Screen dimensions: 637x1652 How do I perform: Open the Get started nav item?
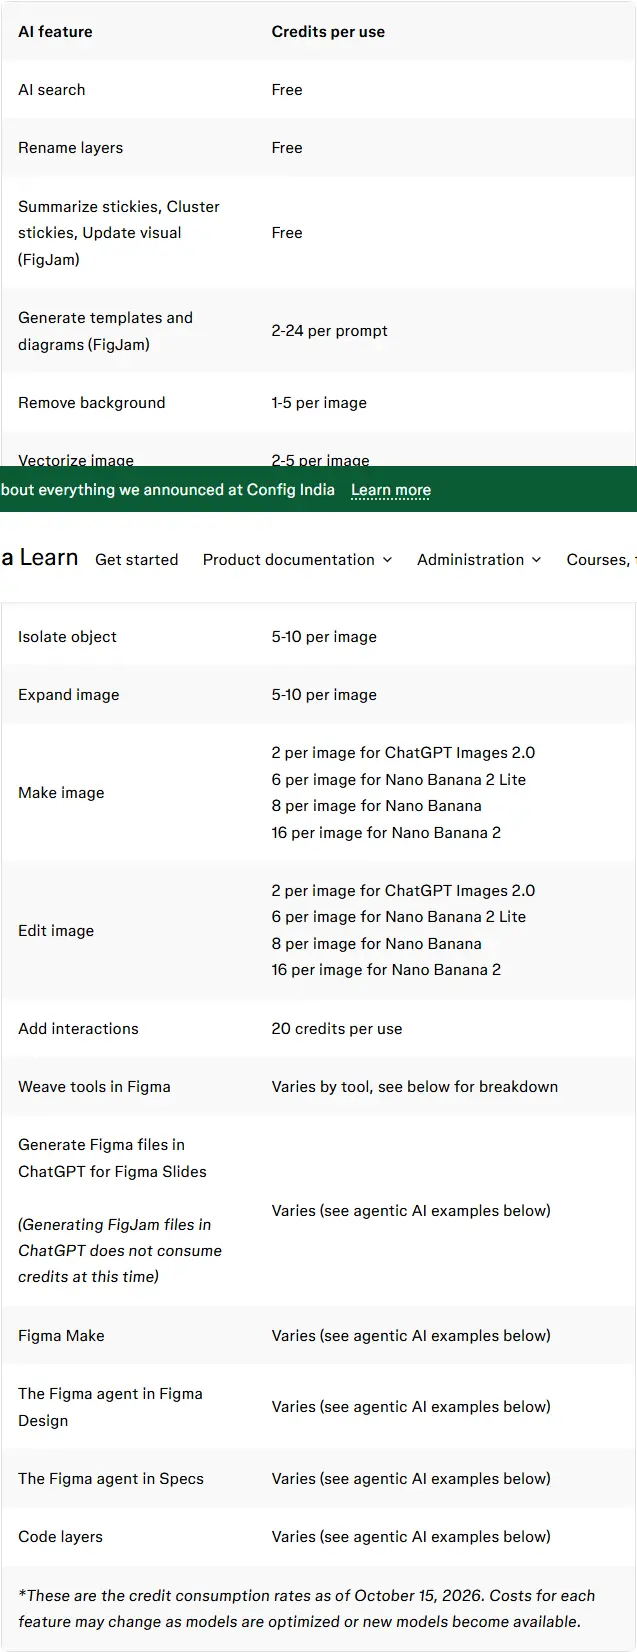point(137,560)
